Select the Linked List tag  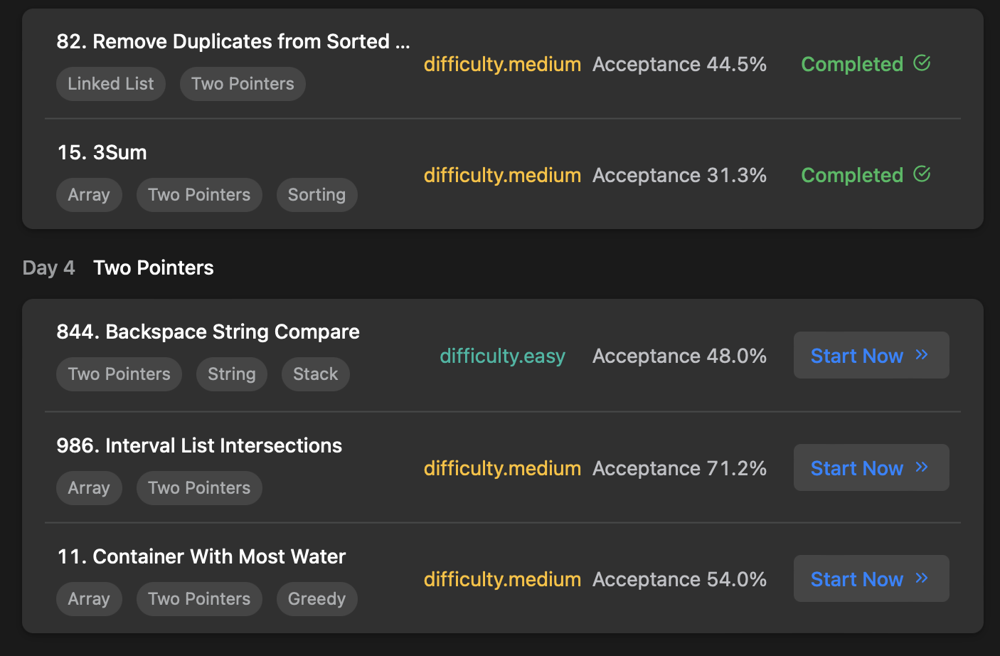pyautogui.click(x=111, y=84)
